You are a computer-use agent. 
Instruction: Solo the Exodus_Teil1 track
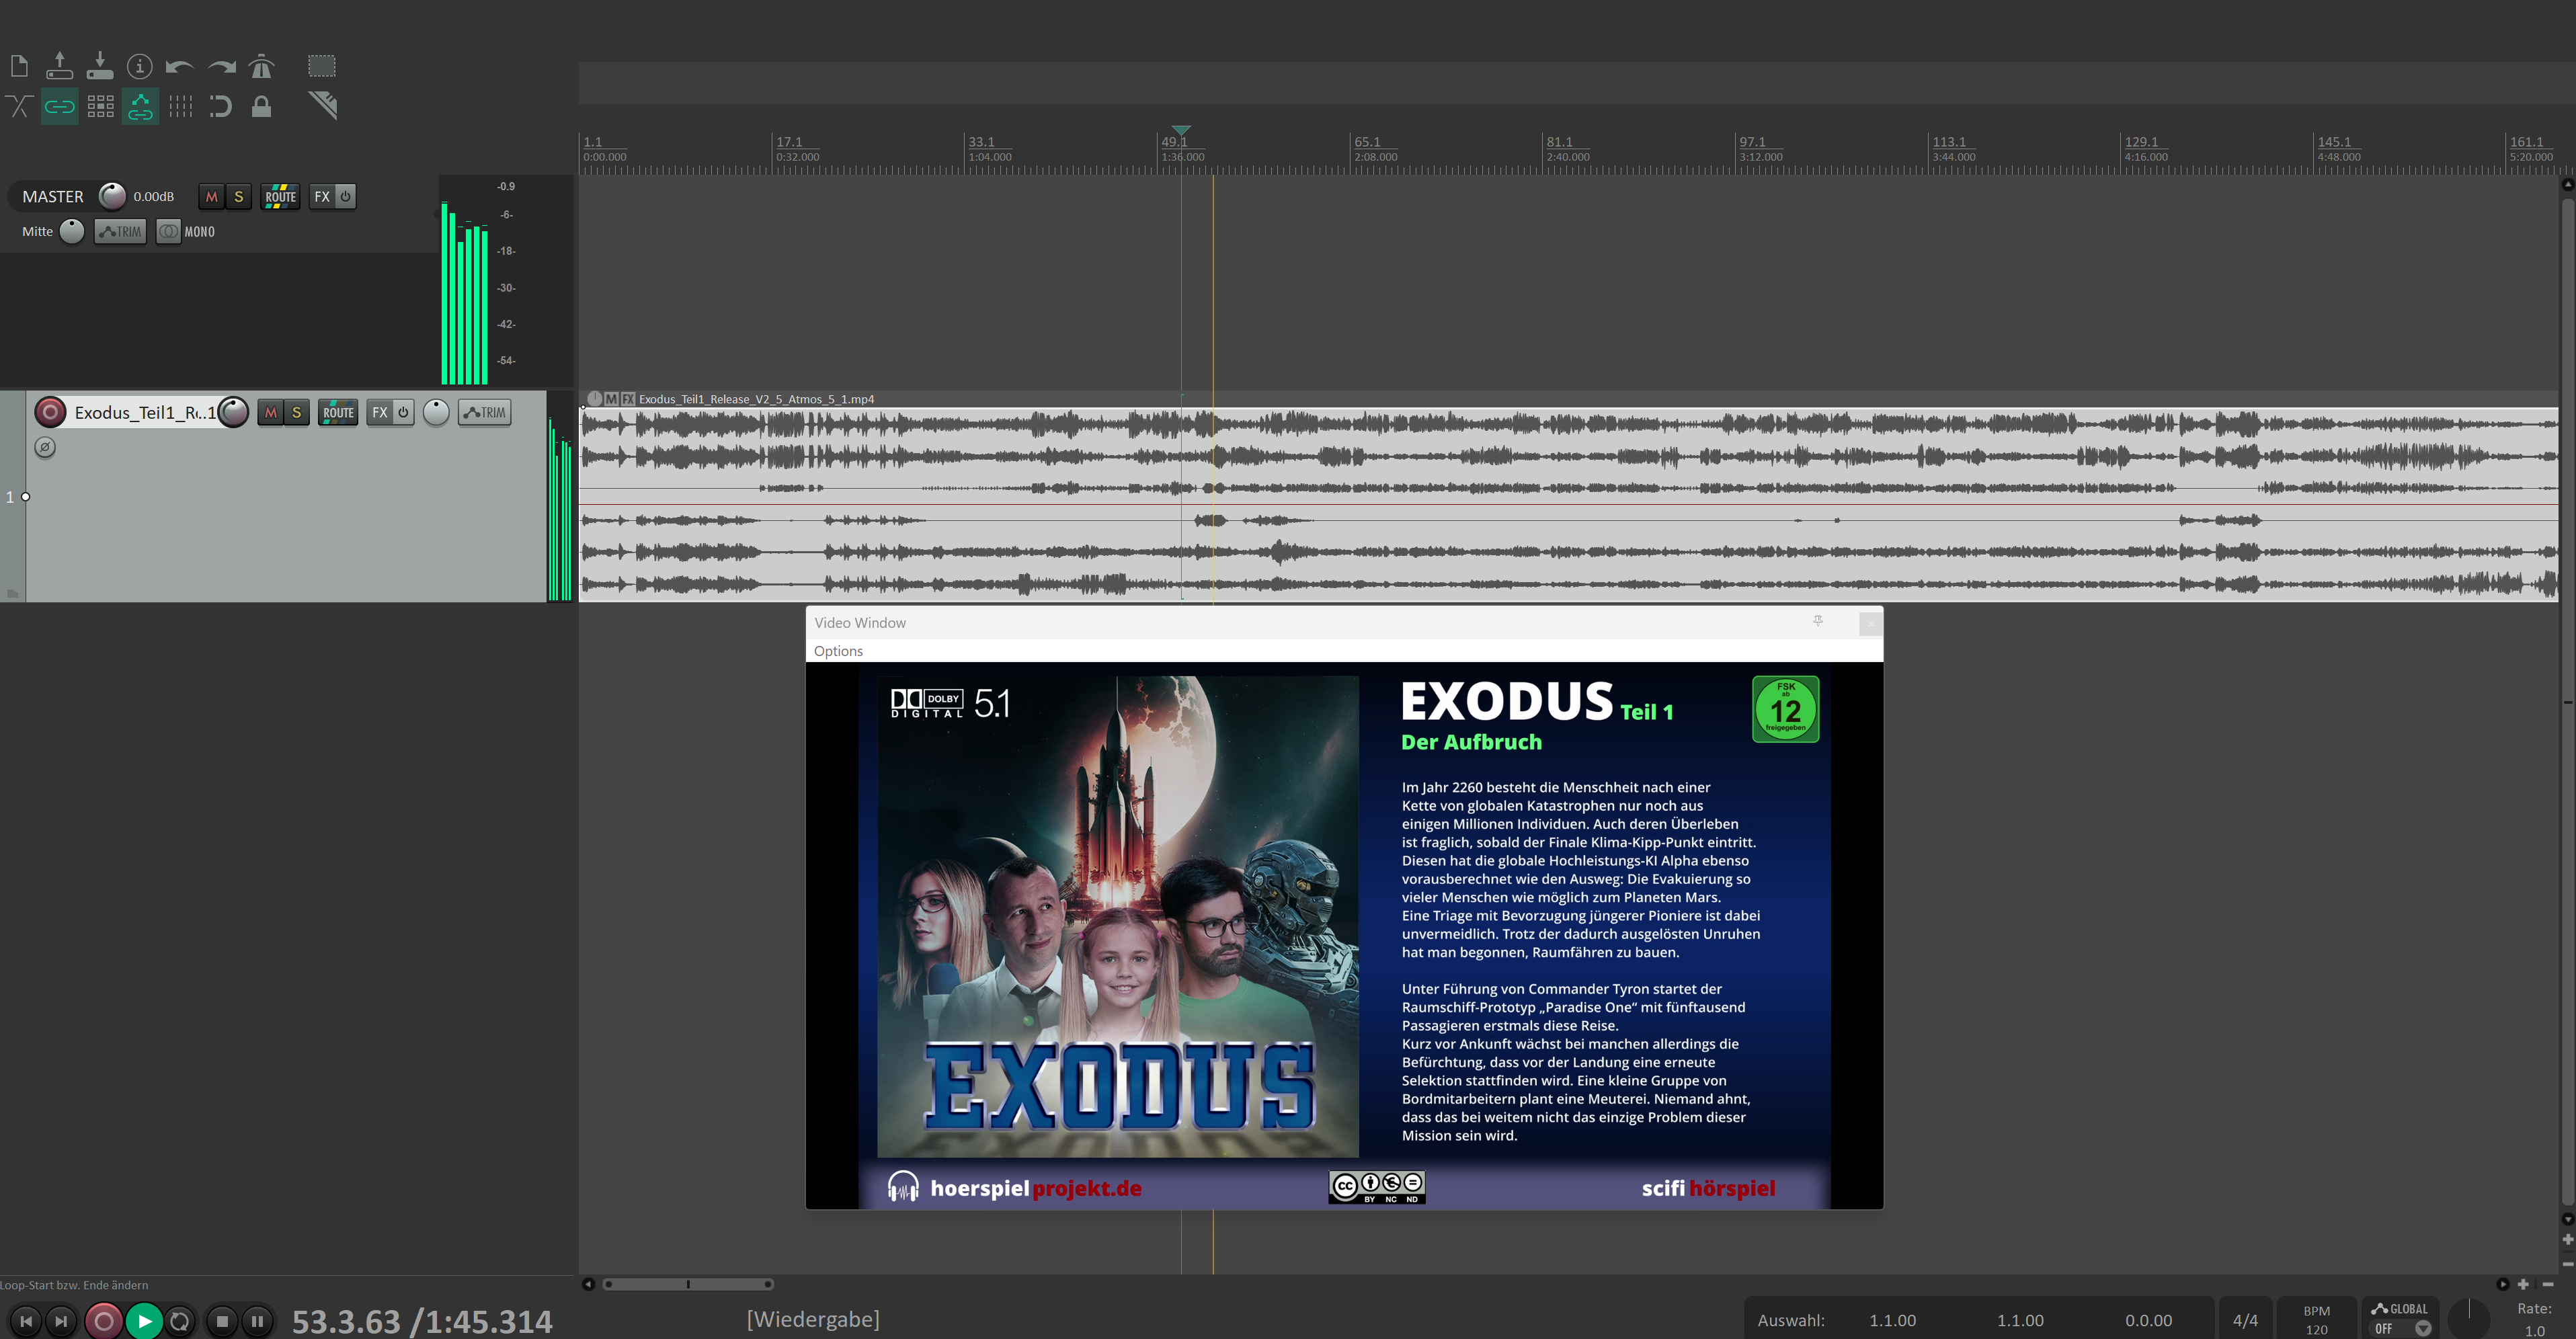point(296,412)
